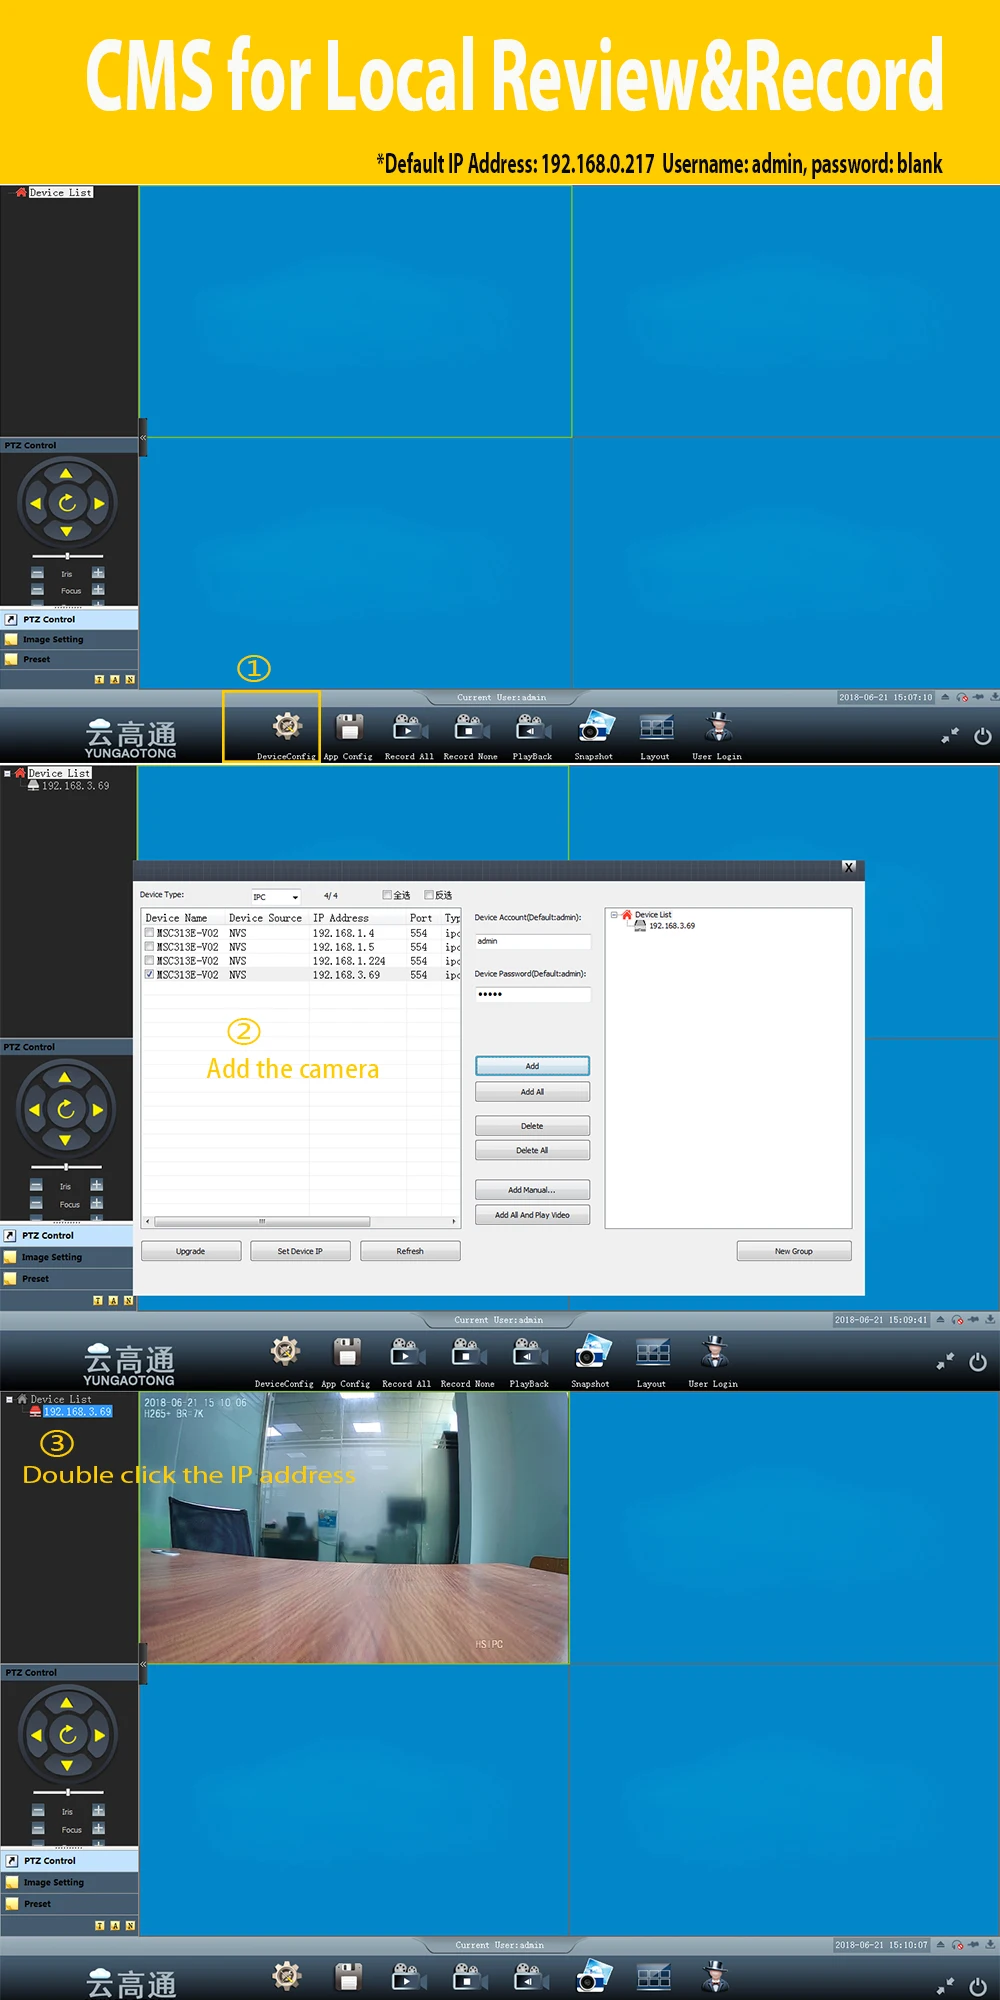Image resolution: width=1000 pixels, height=2000 pixels.
Task: Open PlayBack in the 15:07:10 screenshot toolbar
Action: [x=532, y=735]
